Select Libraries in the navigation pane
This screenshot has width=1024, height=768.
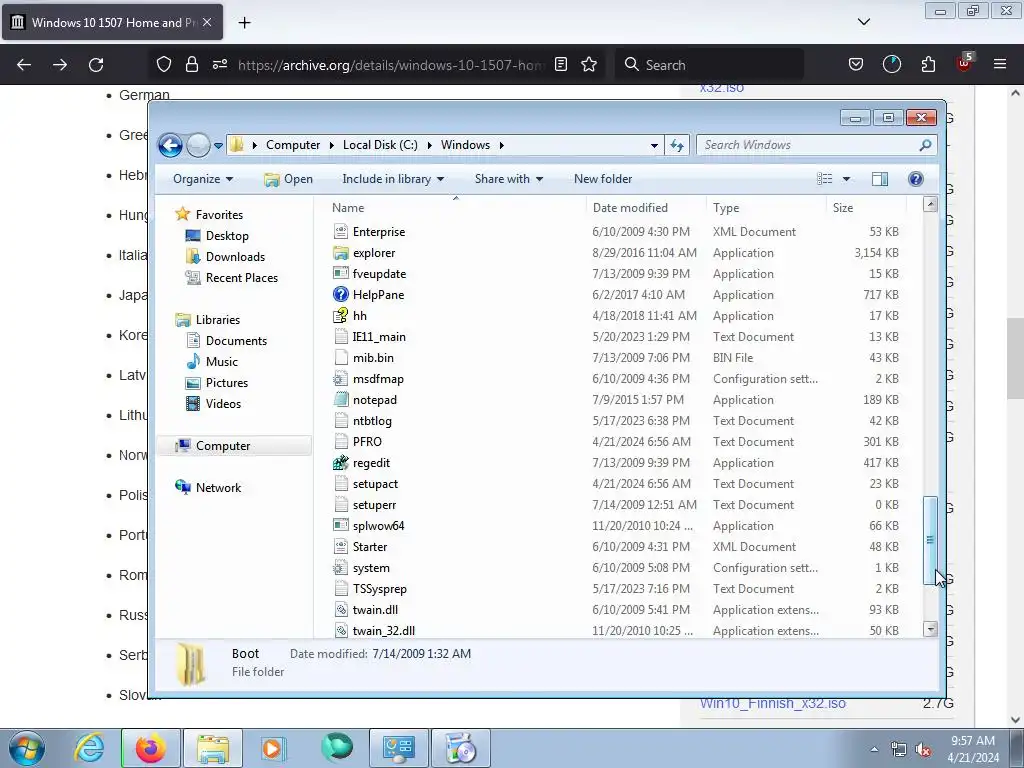tap(217, 320)
